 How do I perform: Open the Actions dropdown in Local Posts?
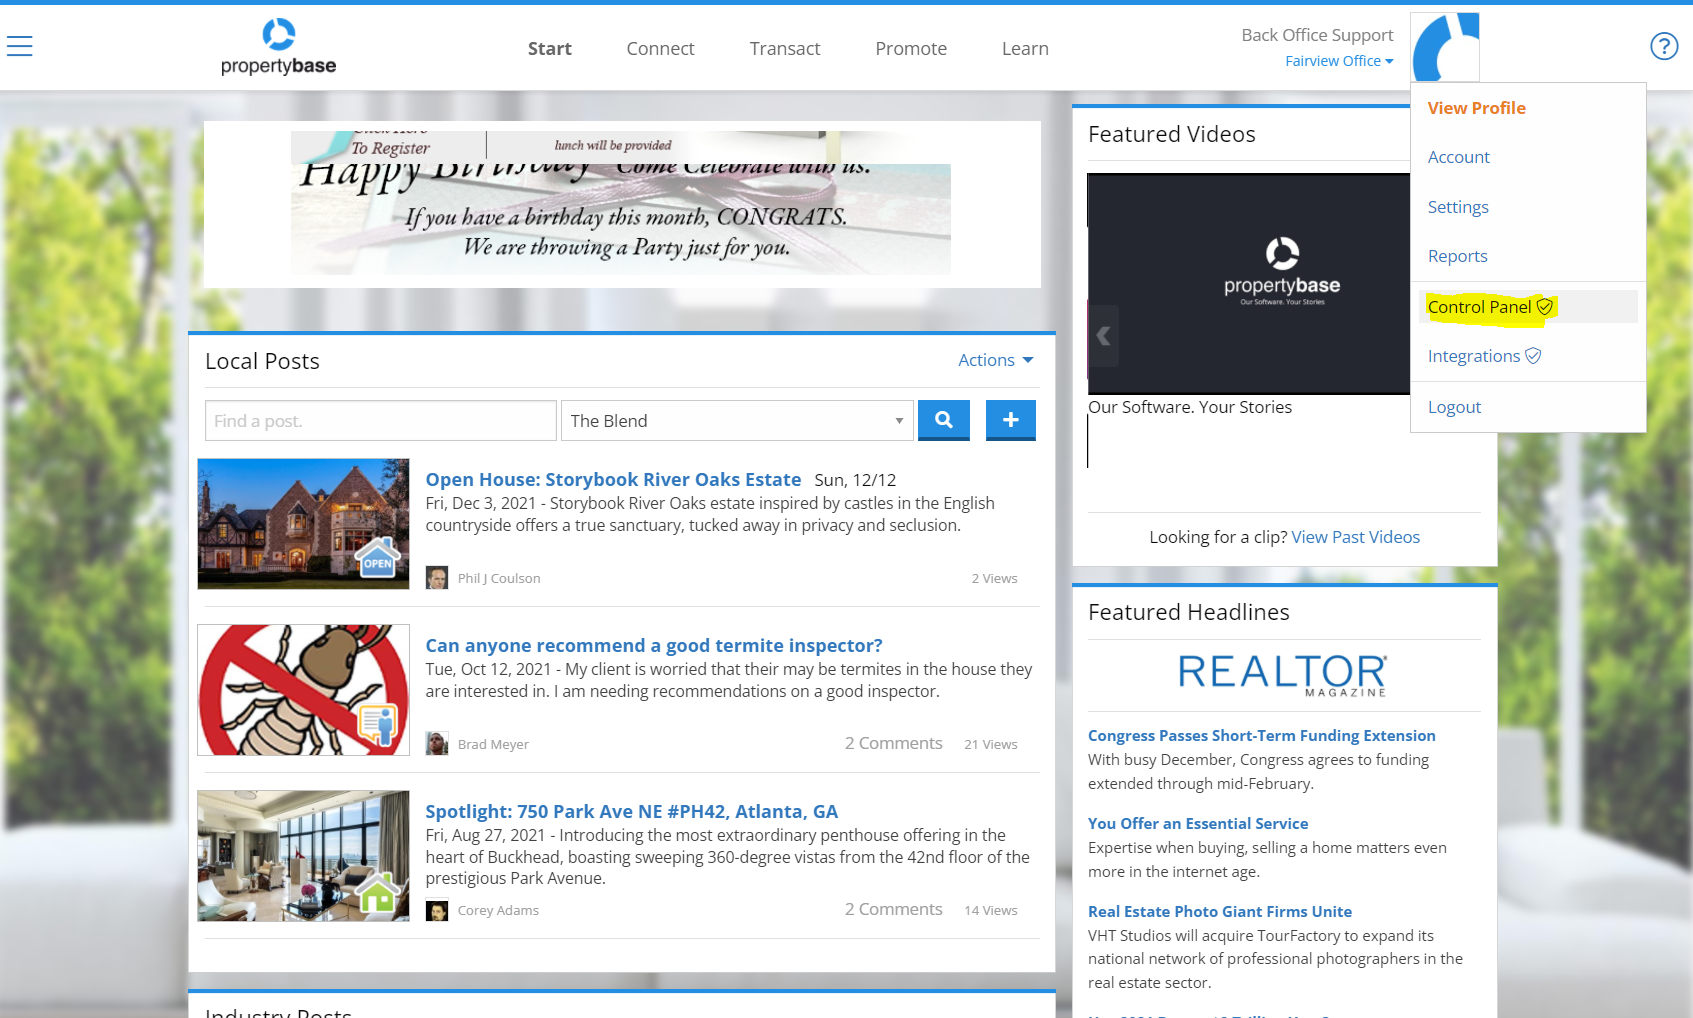[995, 360]
